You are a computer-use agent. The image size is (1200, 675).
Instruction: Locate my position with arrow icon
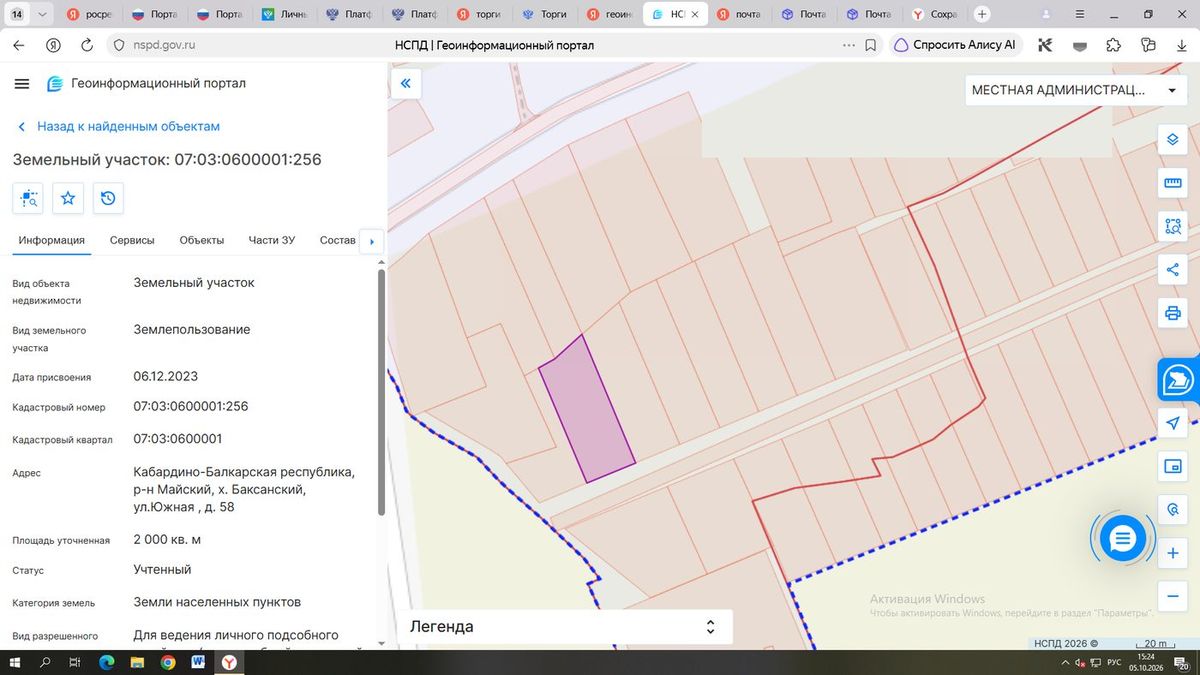pos(1173,424)
